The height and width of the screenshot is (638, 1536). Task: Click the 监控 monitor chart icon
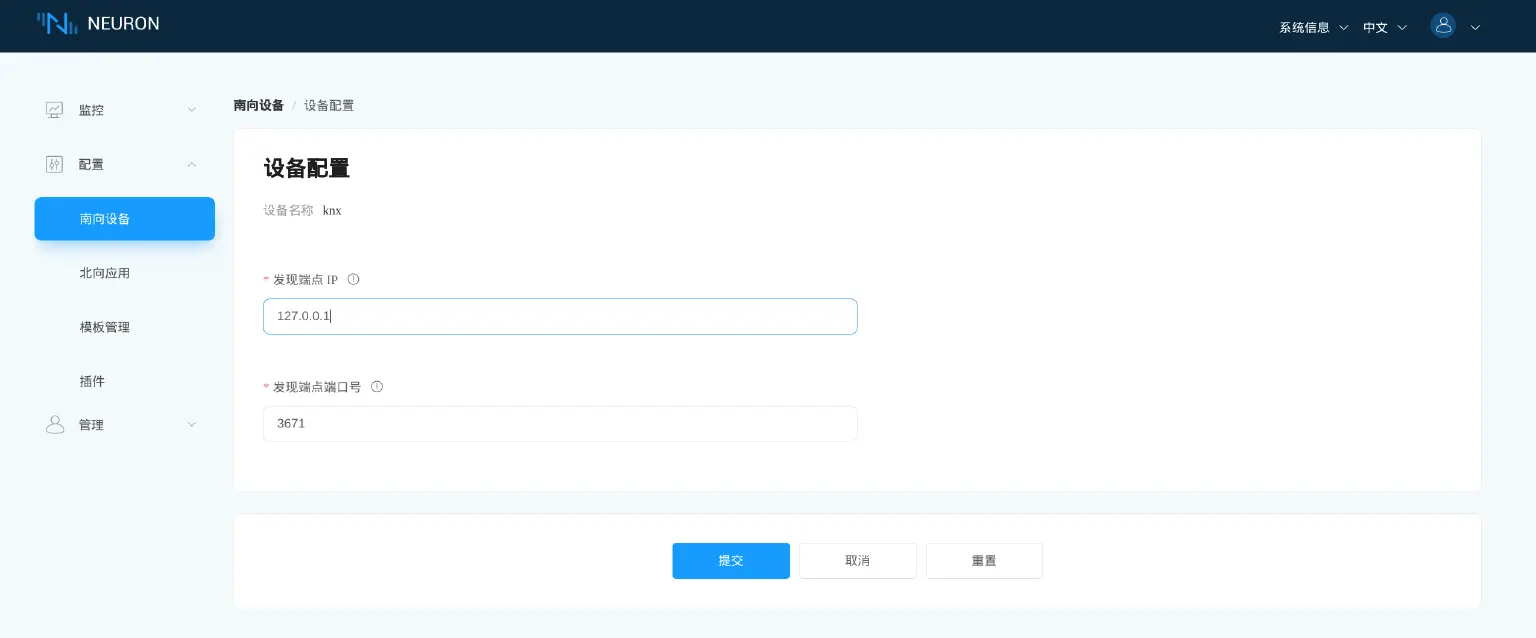click(55, 110)
